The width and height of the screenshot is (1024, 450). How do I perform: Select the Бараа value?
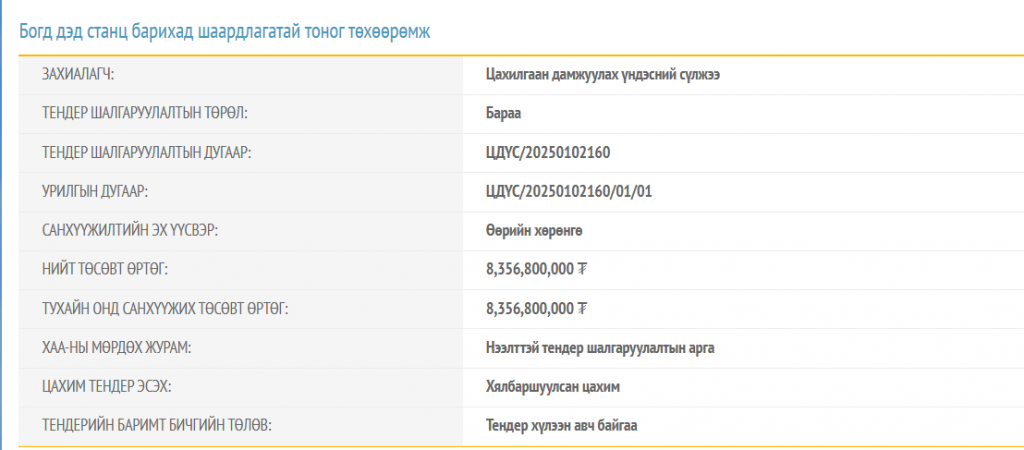click(503, 113)
